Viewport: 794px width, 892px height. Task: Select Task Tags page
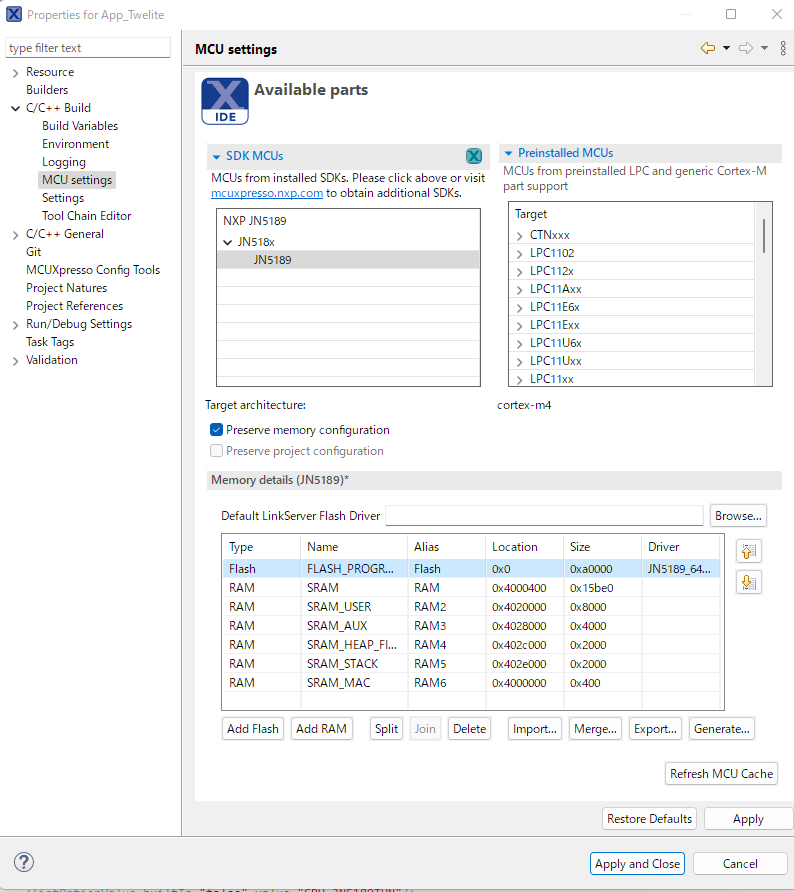click(x=50, y=342)
